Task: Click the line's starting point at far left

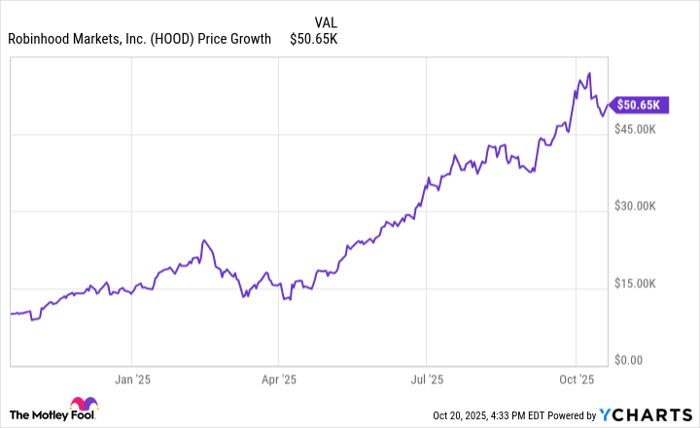Action: (10, 314)
